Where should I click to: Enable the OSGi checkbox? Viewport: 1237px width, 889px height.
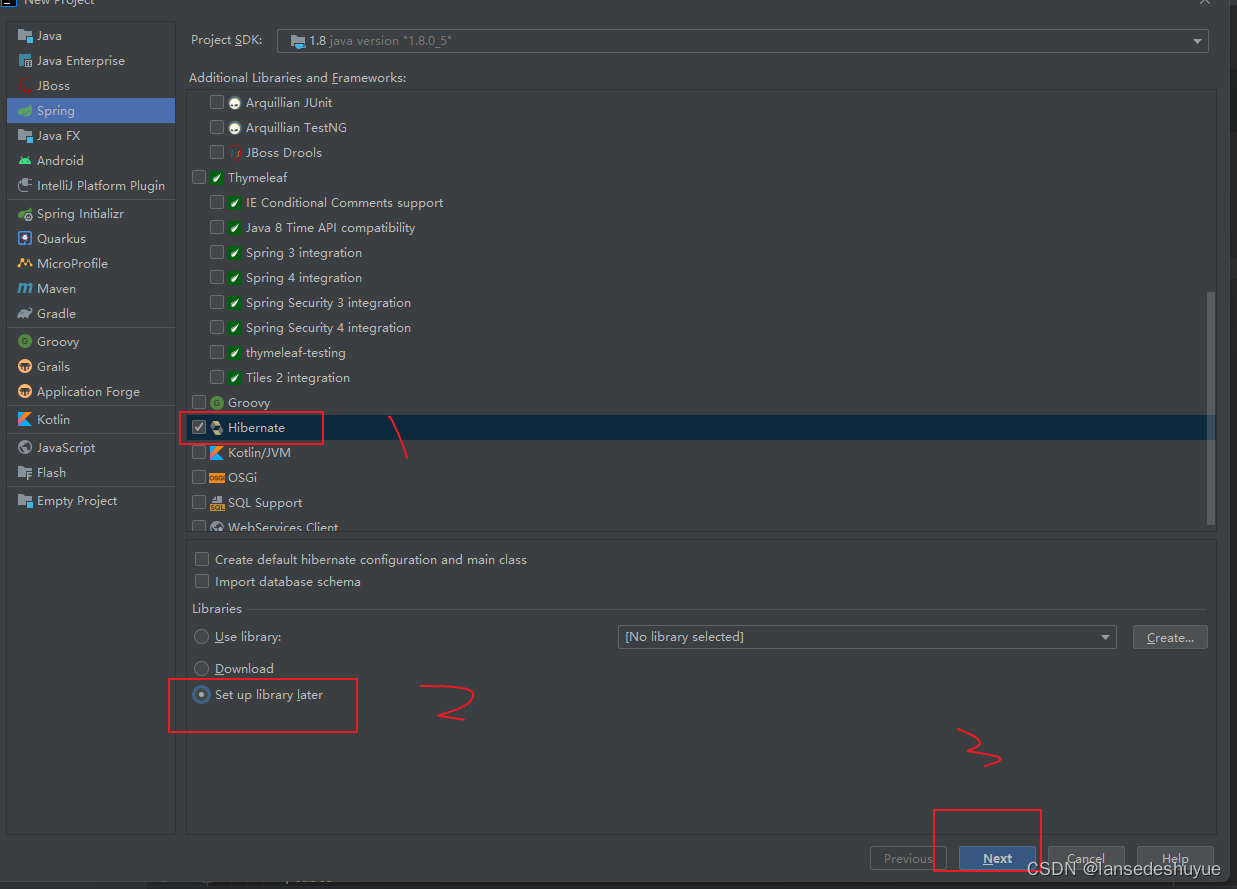tap(199, 477)
